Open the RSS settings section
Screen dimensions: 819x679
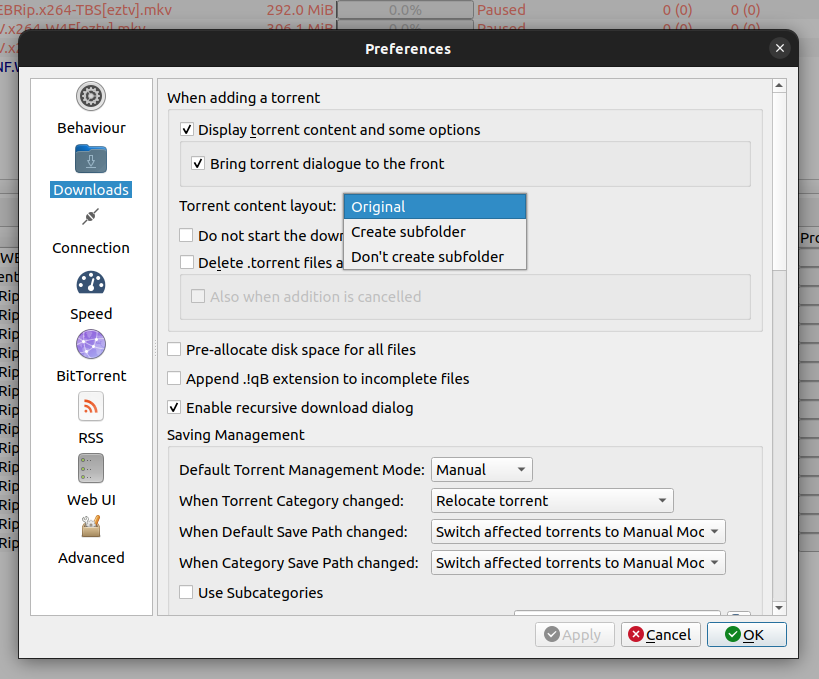(x=90, y=420)
